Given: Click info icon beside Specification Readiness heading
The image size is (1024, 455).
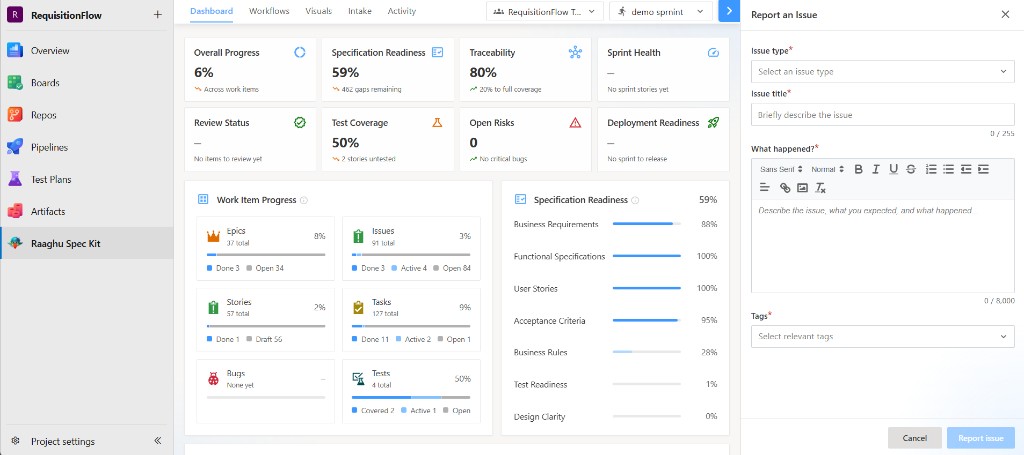Looking at the screenshot, I should 635,200.
